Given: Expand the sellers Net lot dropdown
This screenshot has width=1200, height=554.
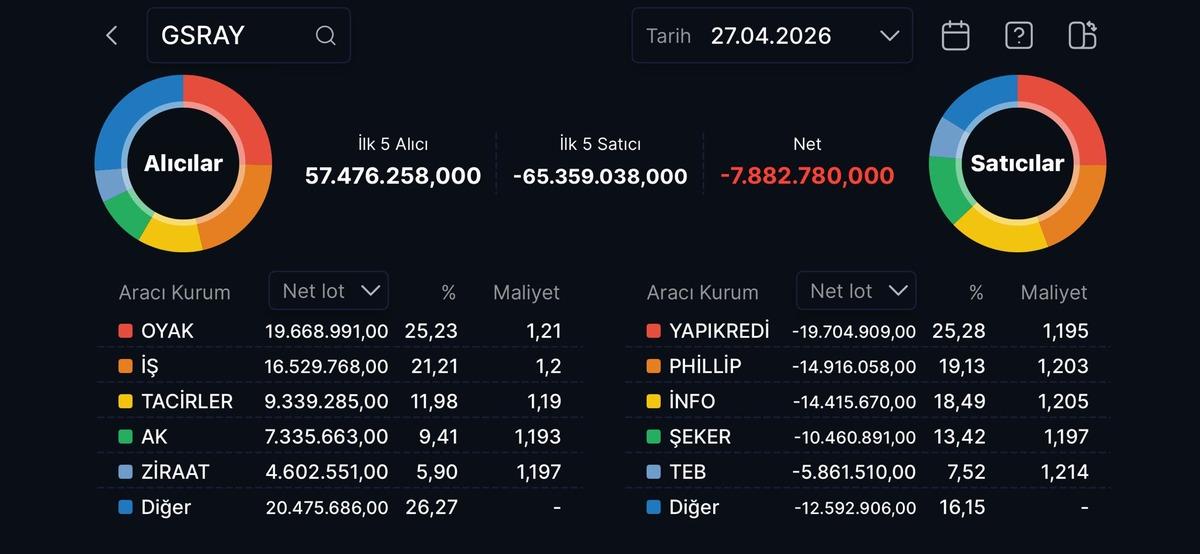Looking at the screenshot, I should pos(856,291).
